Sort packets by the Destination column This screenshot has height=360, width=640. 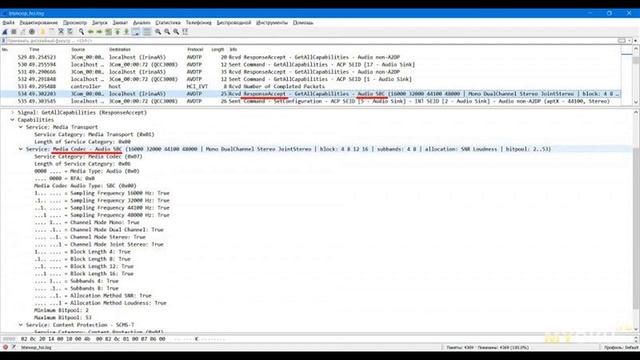(x=120, y=49)
